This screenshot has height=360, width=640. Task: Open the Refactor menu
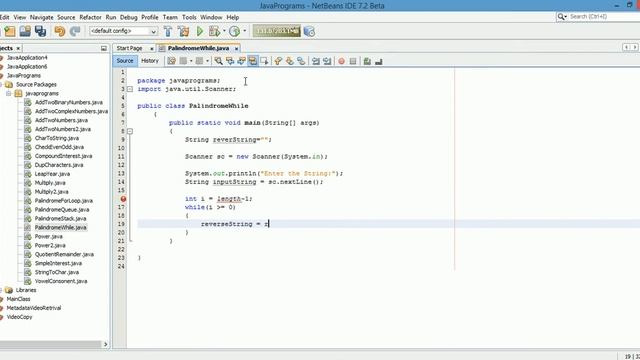point(90,17)
